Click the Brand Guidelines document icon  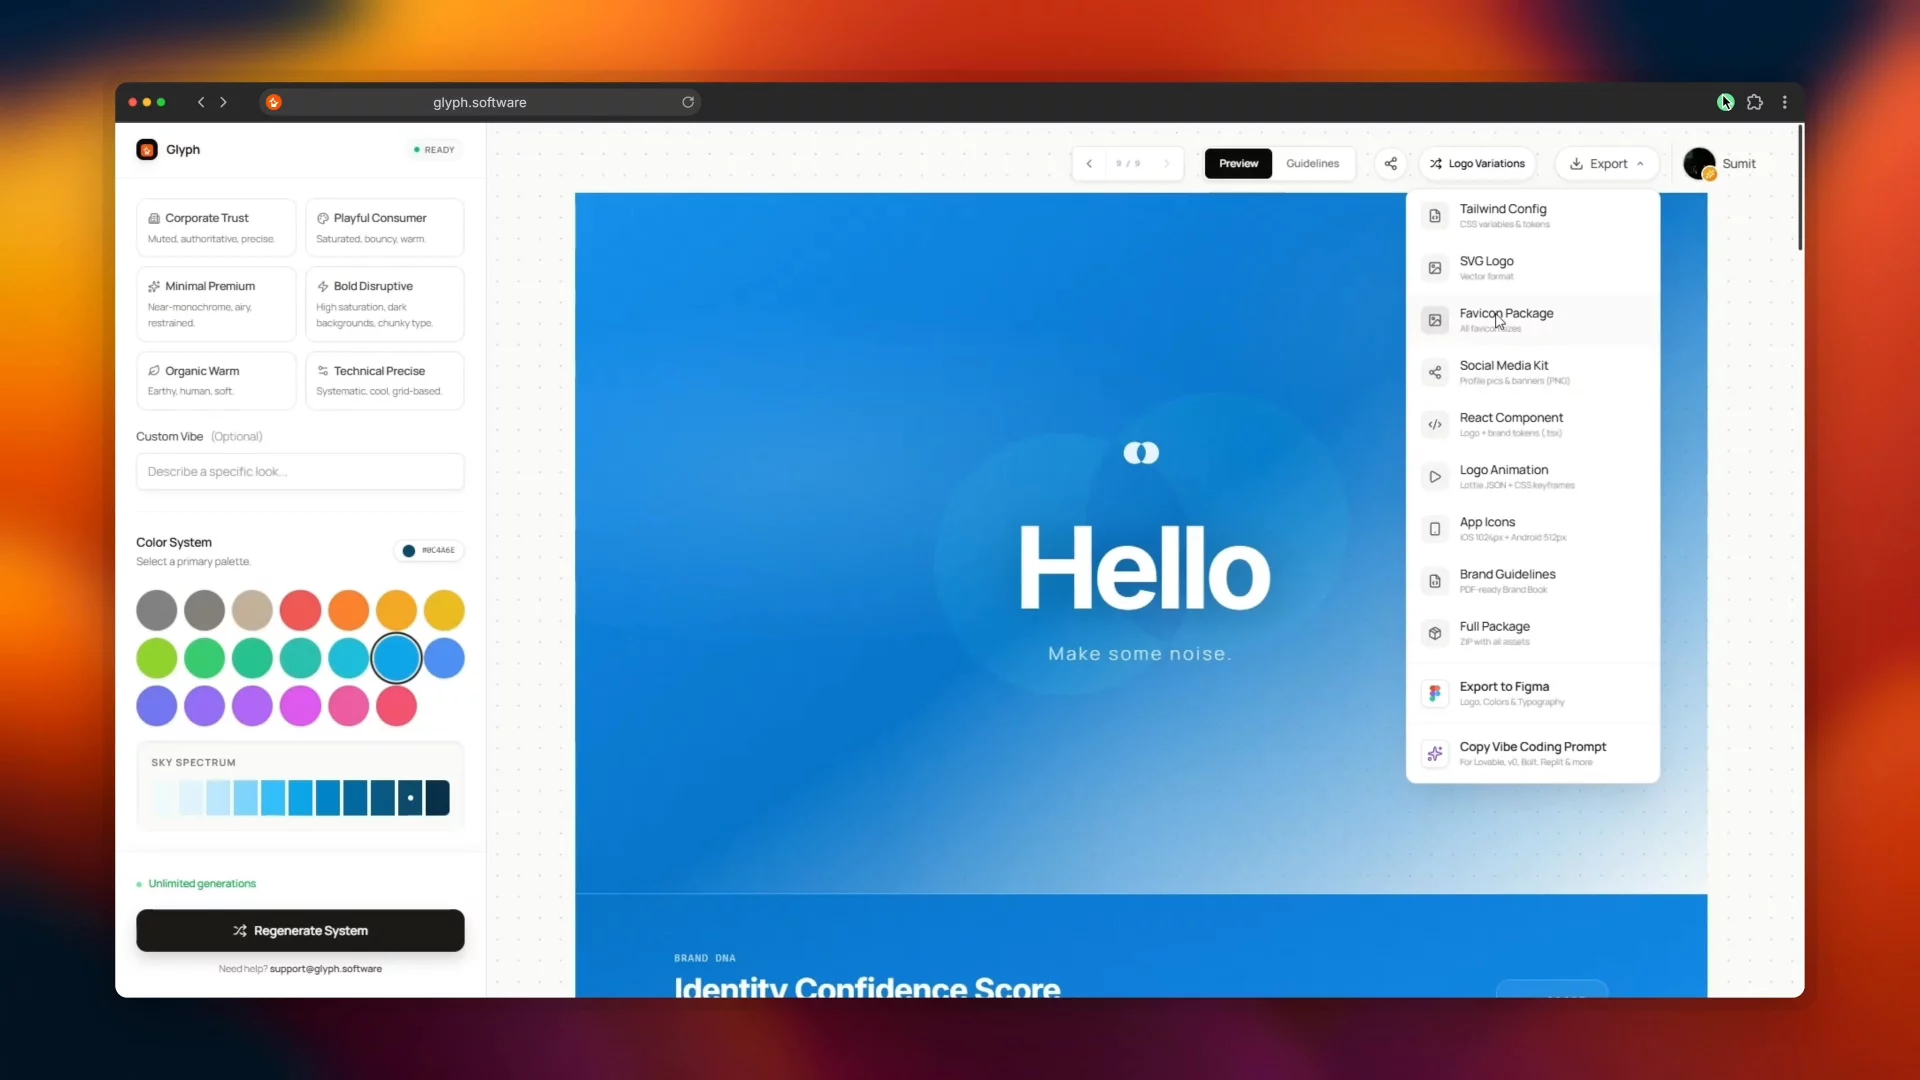point(1435,581)
